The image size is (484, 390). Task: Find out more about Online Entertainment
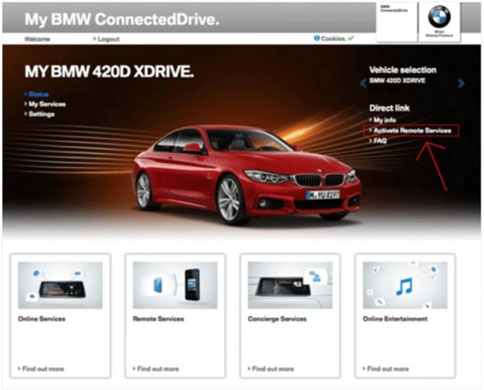386,369
